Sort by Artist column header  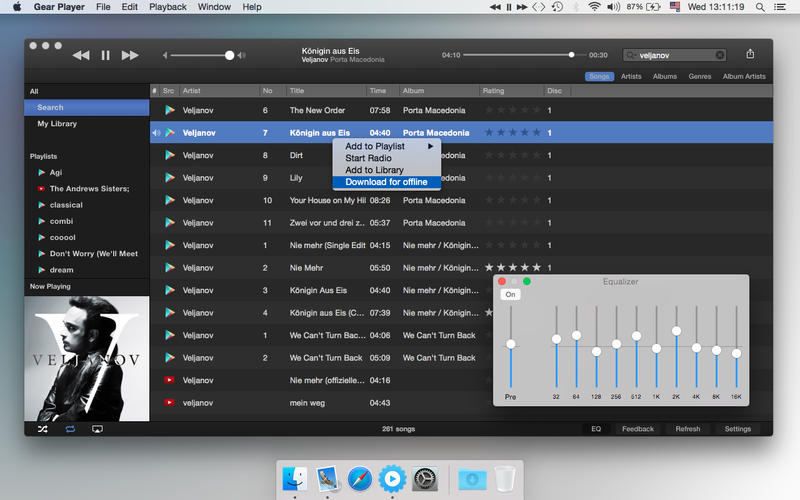[x=219, y=91]
